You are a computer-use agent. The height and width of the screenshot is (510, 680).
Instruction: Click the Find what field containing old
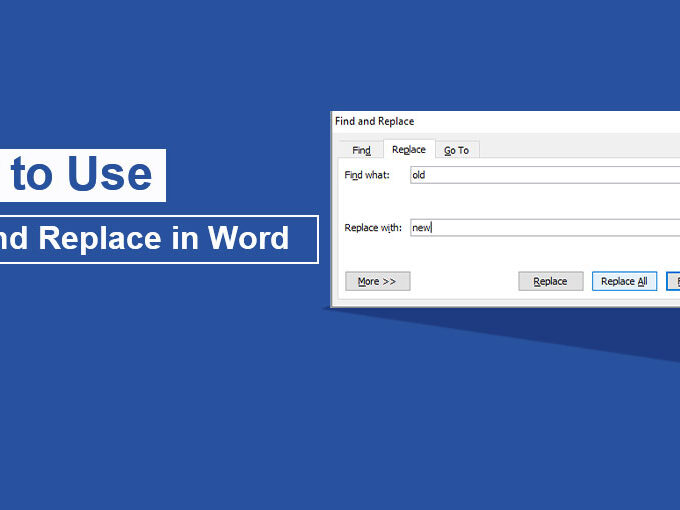click(x=545, y=175)
